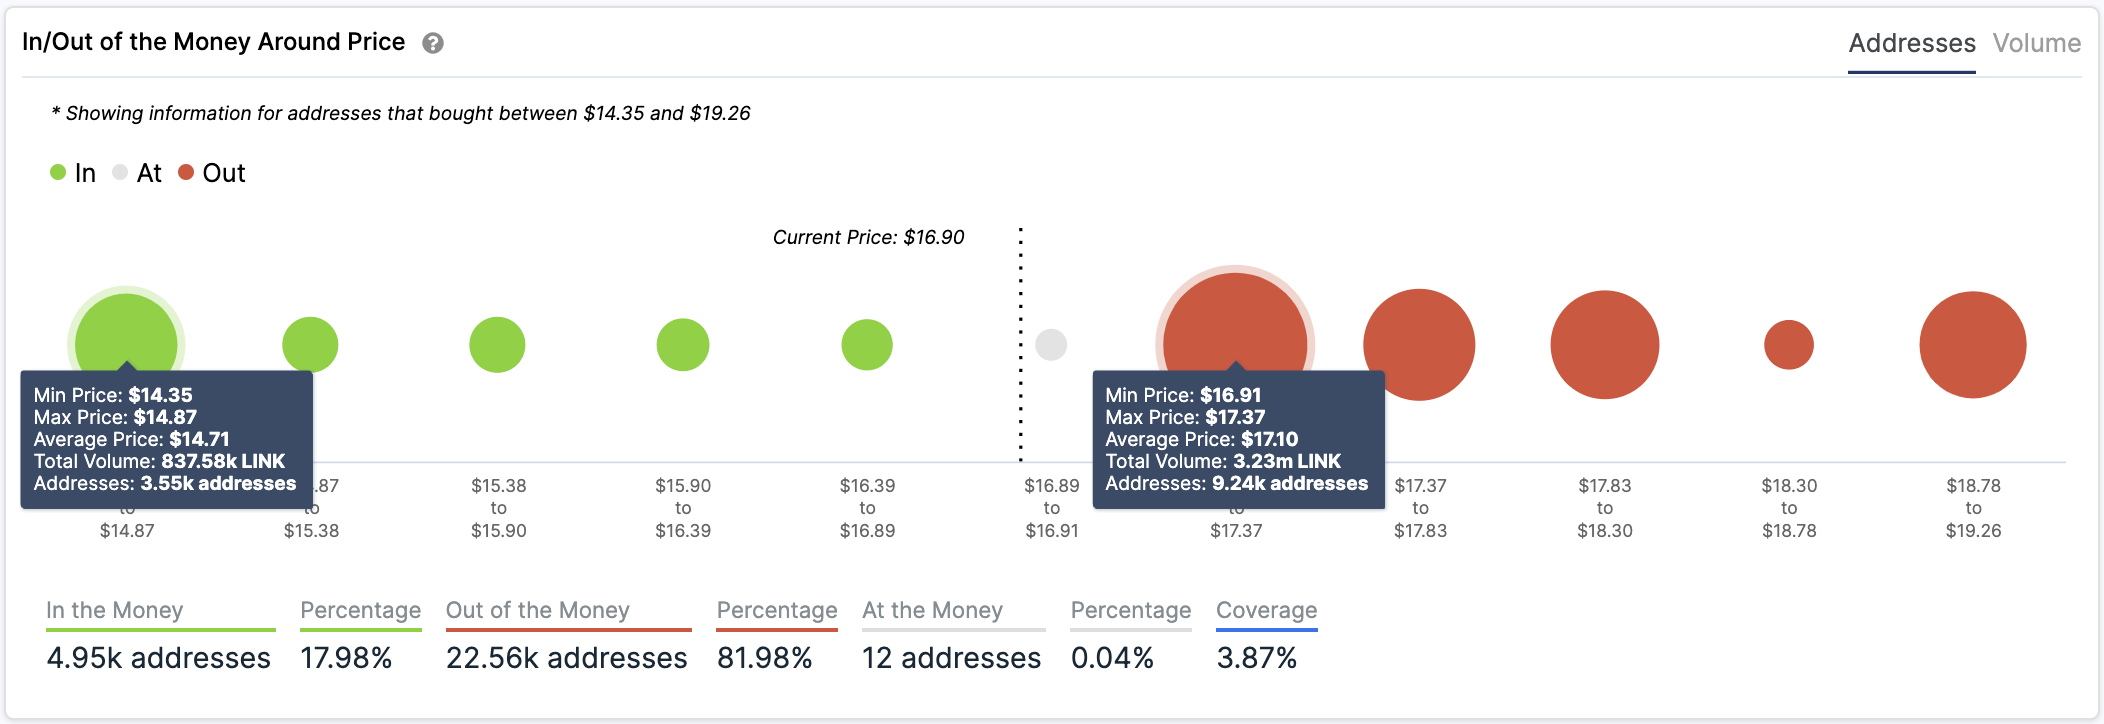Toggle the grey At legend item
The height and width of the screenshot is (724, 2104).
coord(137,173)
